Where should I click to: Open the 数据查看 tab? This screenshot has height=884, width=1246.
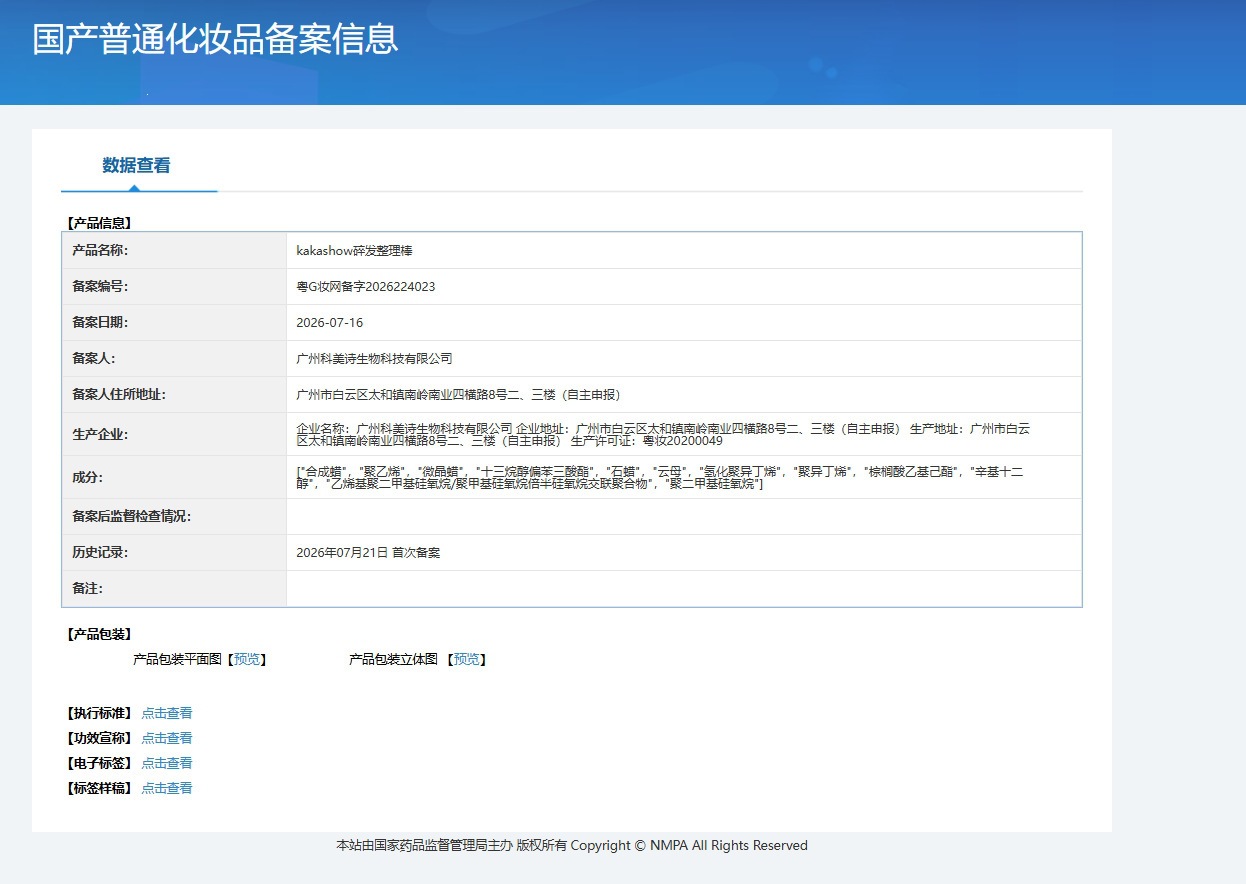pos(136,166)
